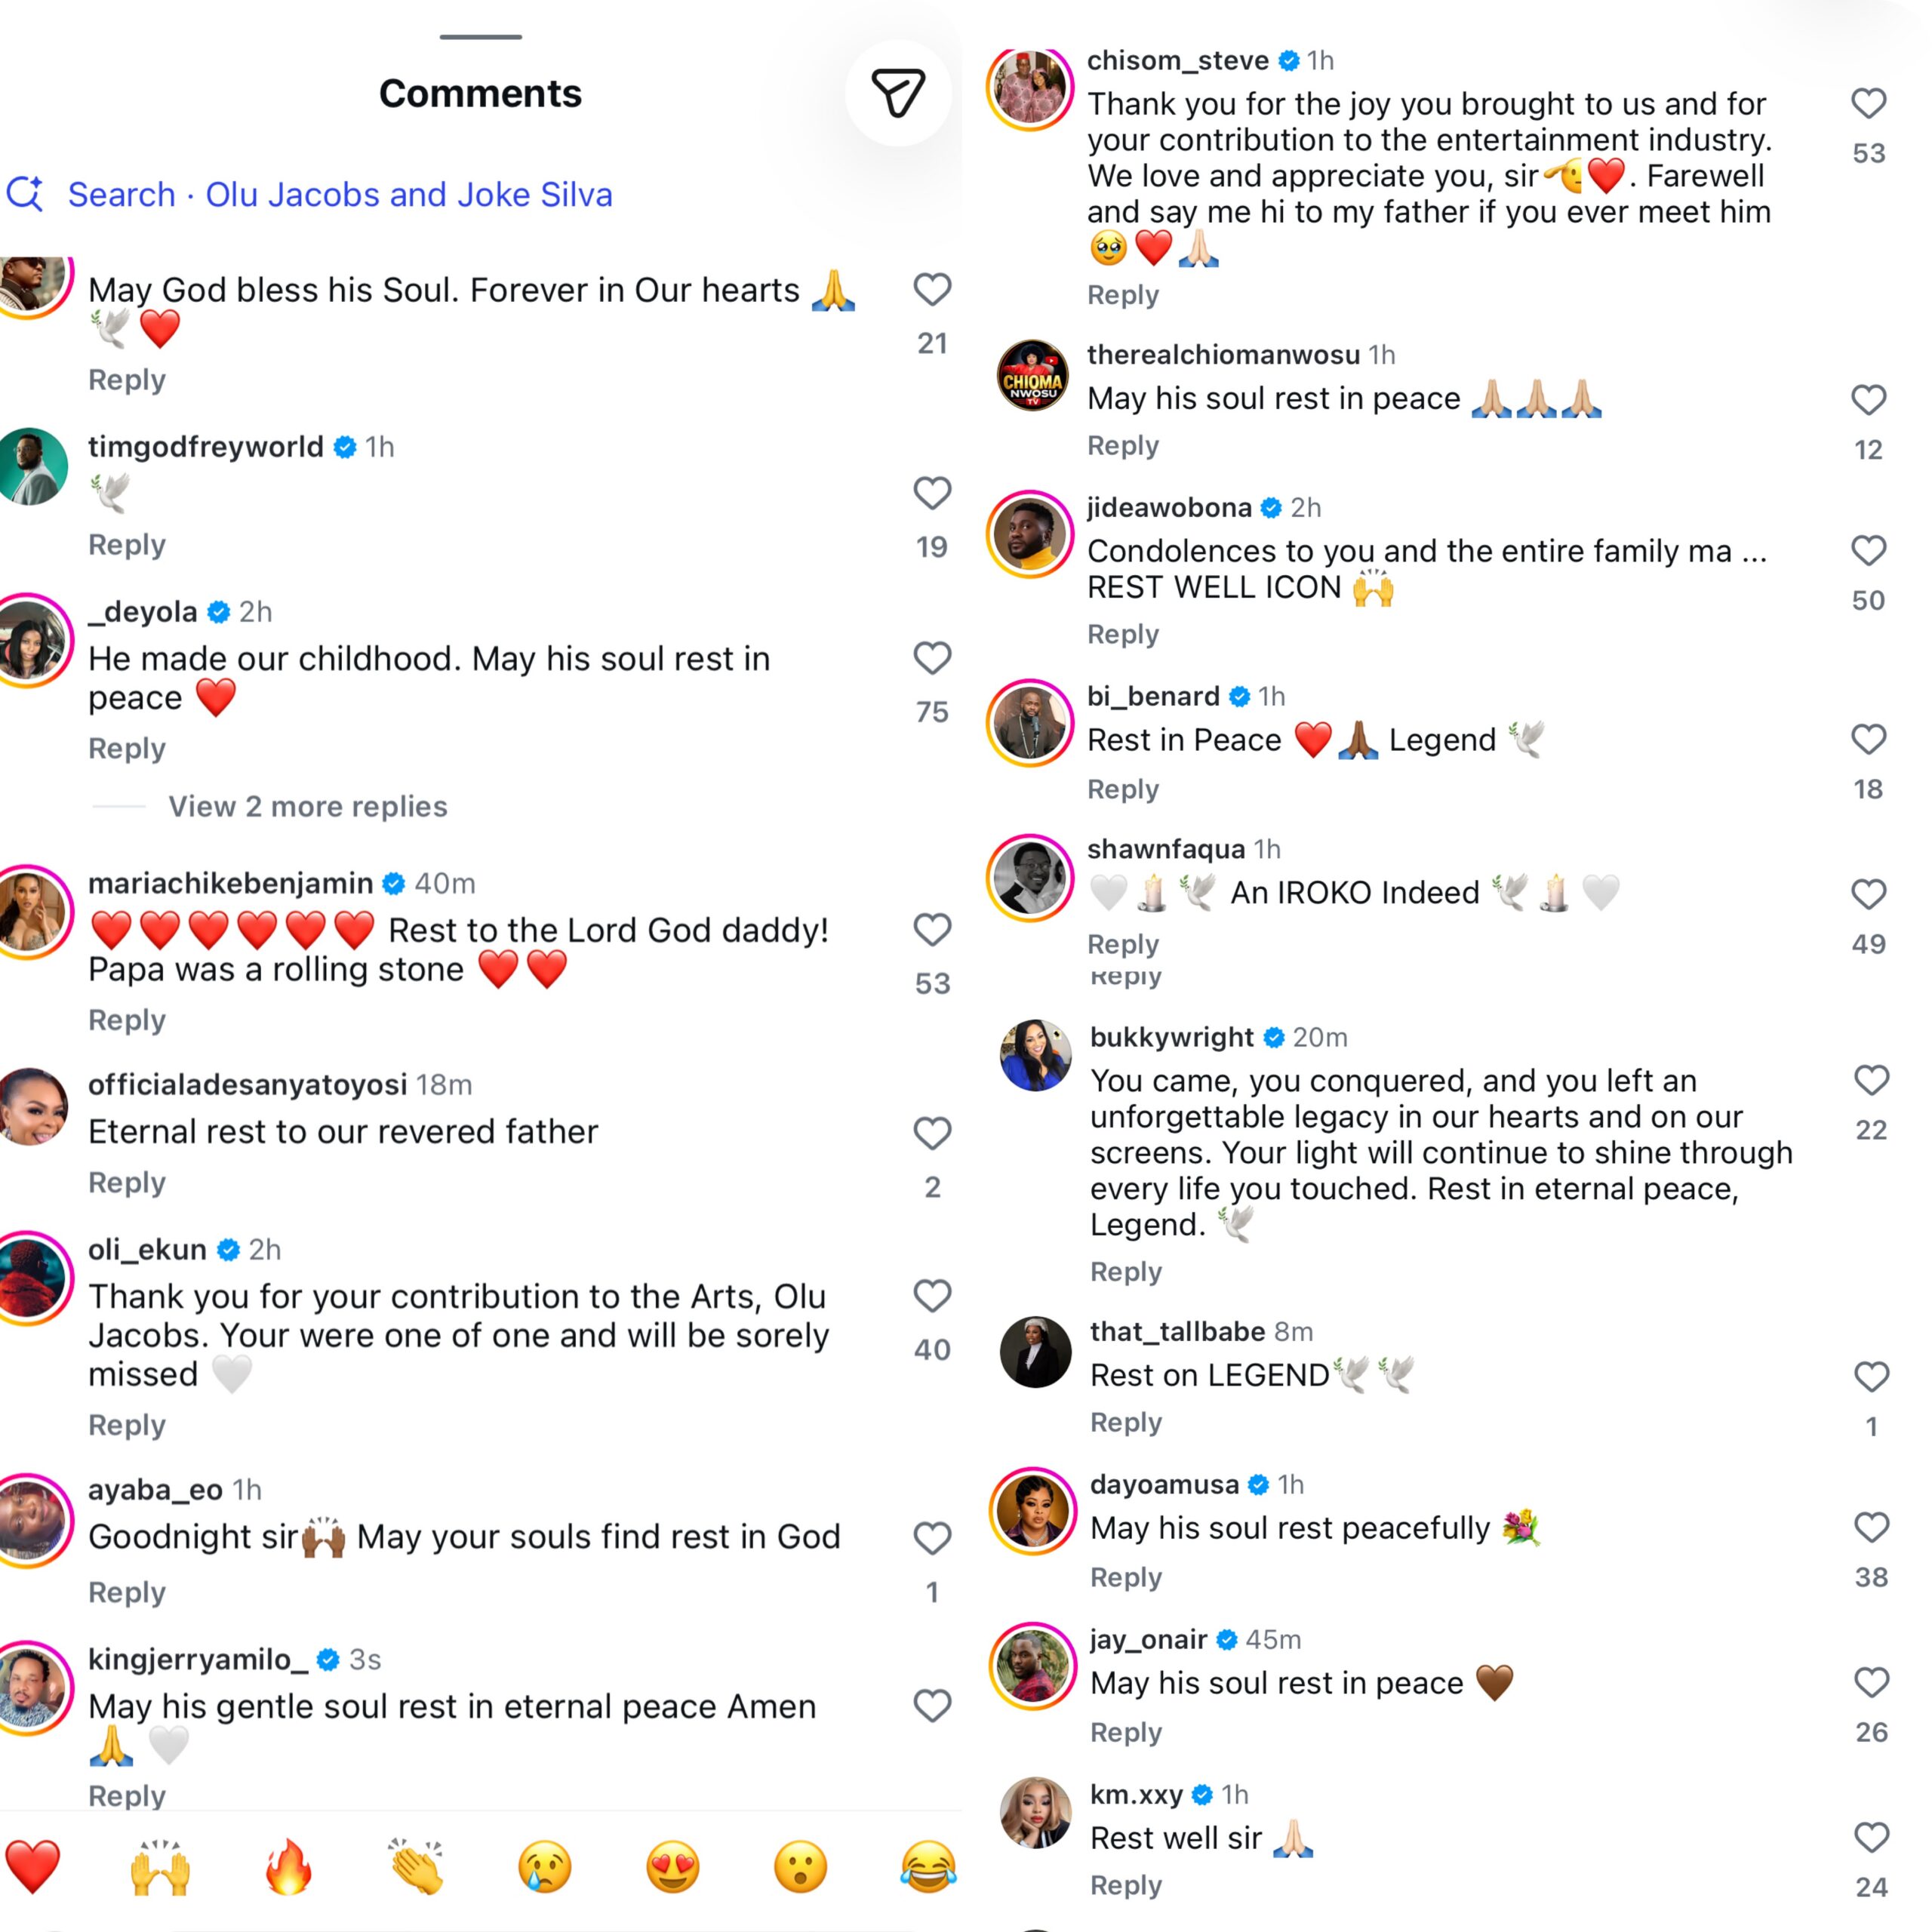This screenshot has height=1932, width=1932.
Task: Insert the crying face emoji reaction
Action: pyautogui.click(x=545, y=1866)
